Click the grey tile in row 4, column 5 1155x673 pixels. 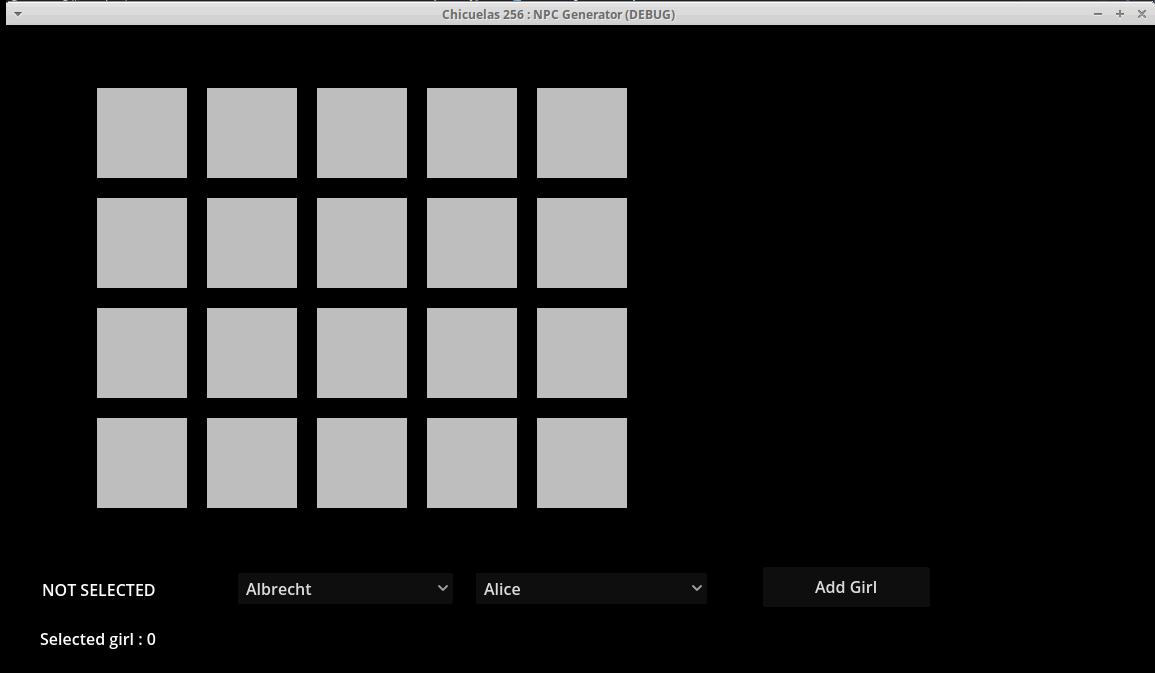point(582,462)
